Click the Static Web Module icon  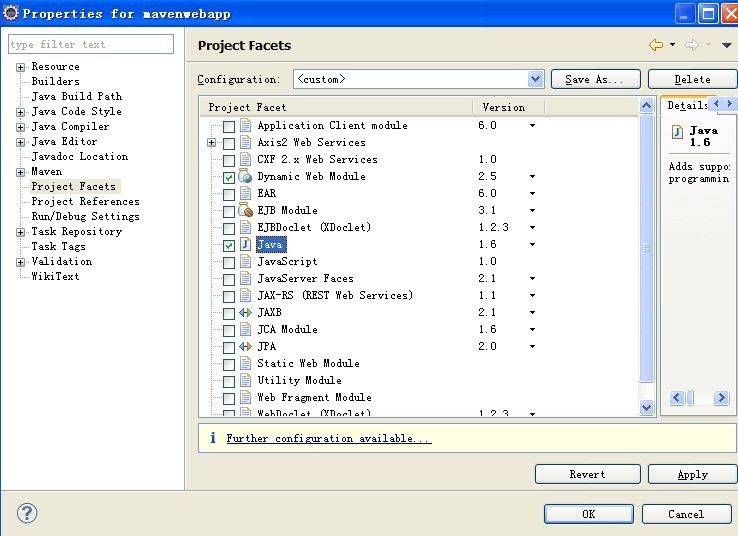coord(245,363)
